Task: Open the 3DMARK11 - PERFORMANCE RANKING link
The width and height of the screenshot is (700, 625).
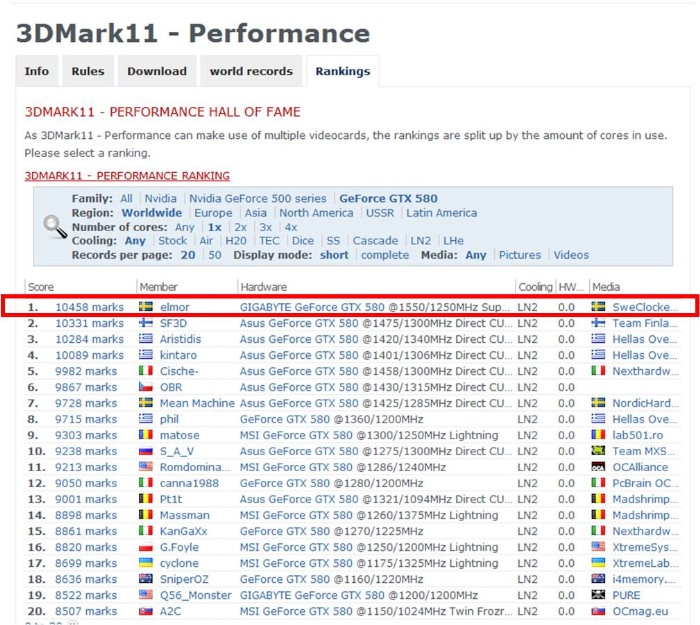Action: click(127, 176)
